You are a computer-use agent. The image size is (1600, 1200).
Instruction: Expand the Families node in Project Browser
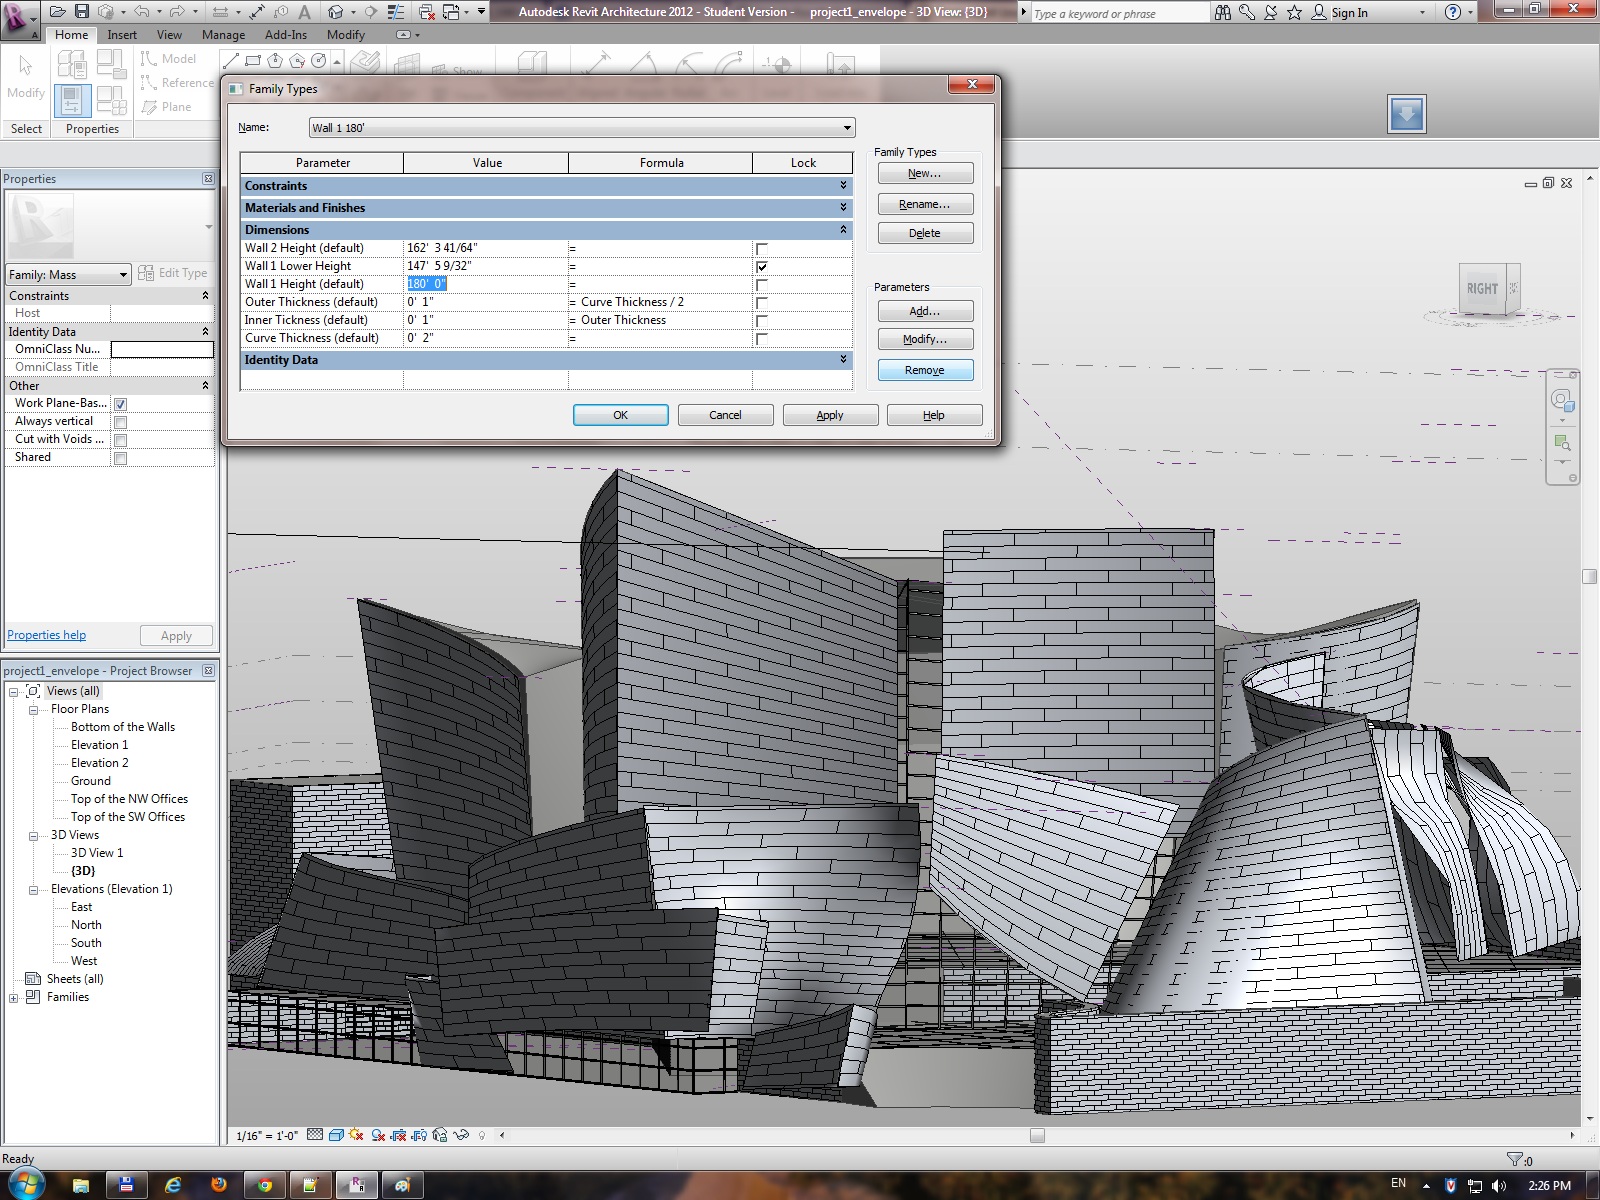(x=14, y=997)
